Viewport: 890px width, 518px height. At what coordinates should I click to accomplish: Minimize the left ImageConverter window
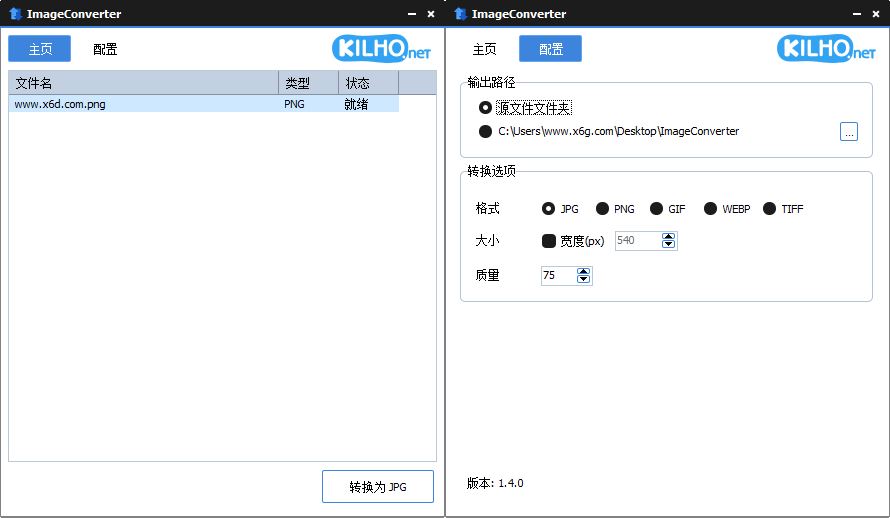coord(411,14)
